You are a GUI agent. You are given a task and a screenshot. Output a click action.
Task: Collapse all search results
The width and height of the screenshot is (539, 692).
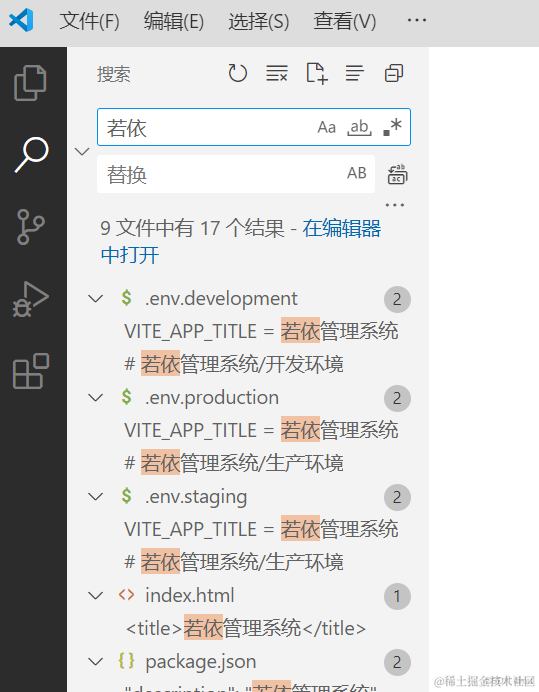(x=394, y=73)
